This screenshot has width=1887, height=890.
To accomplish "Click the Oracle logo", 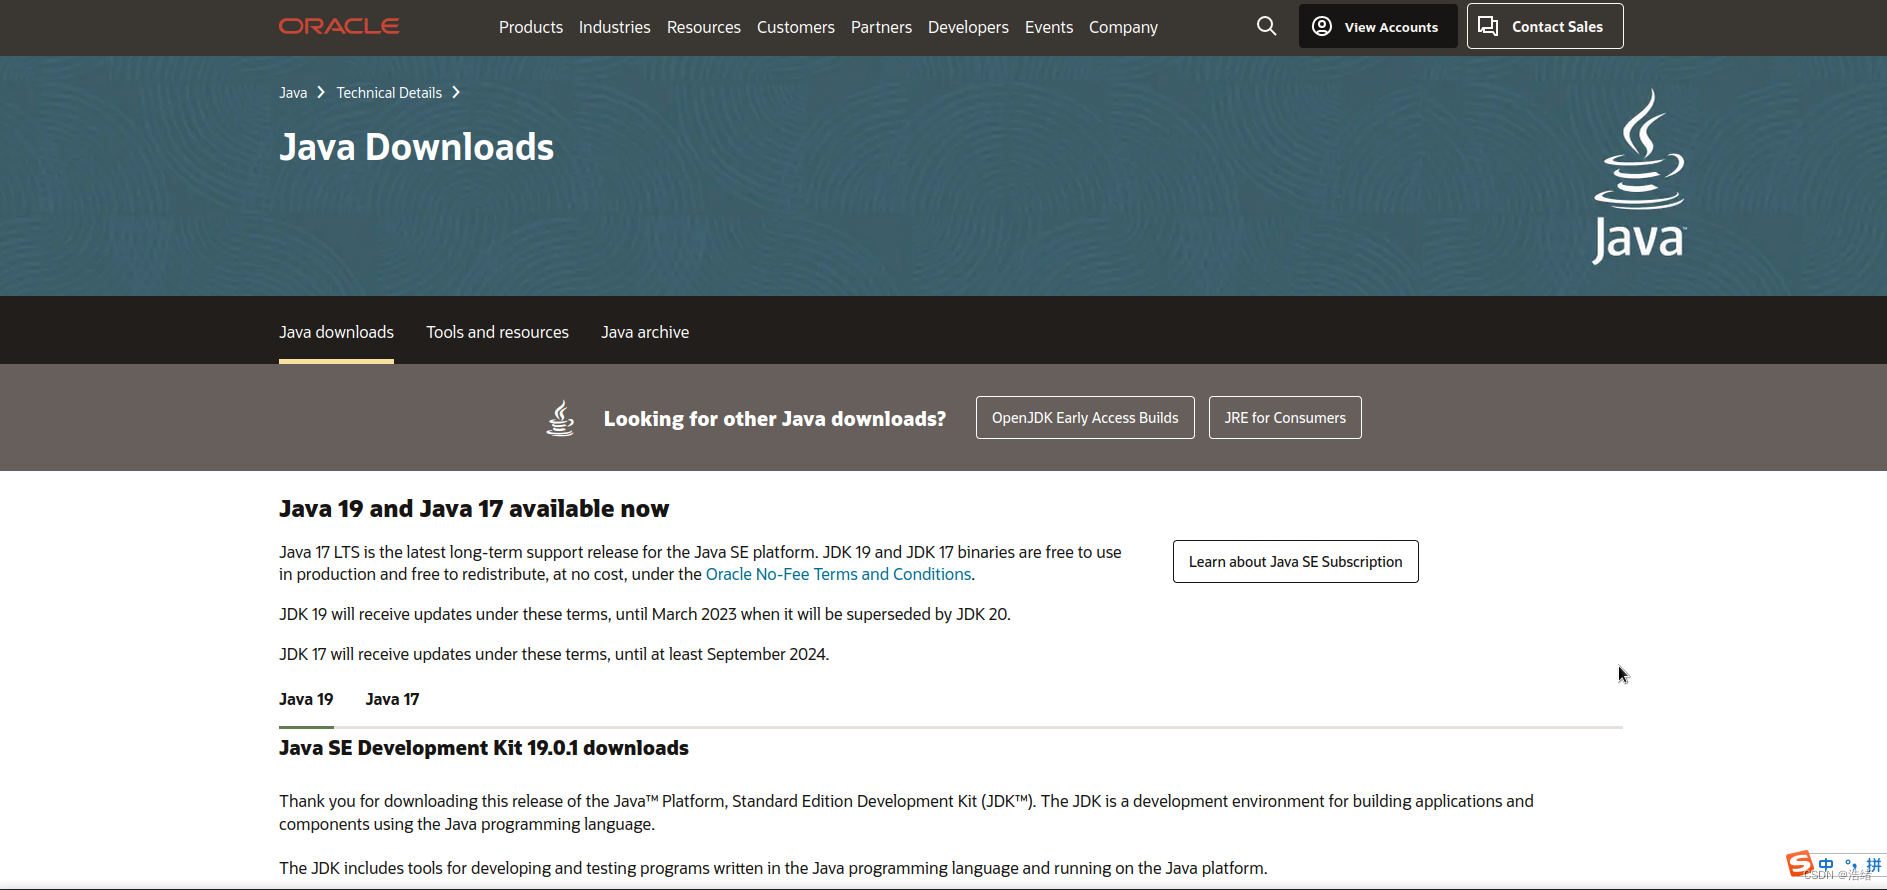I will (x=339, y=27).
